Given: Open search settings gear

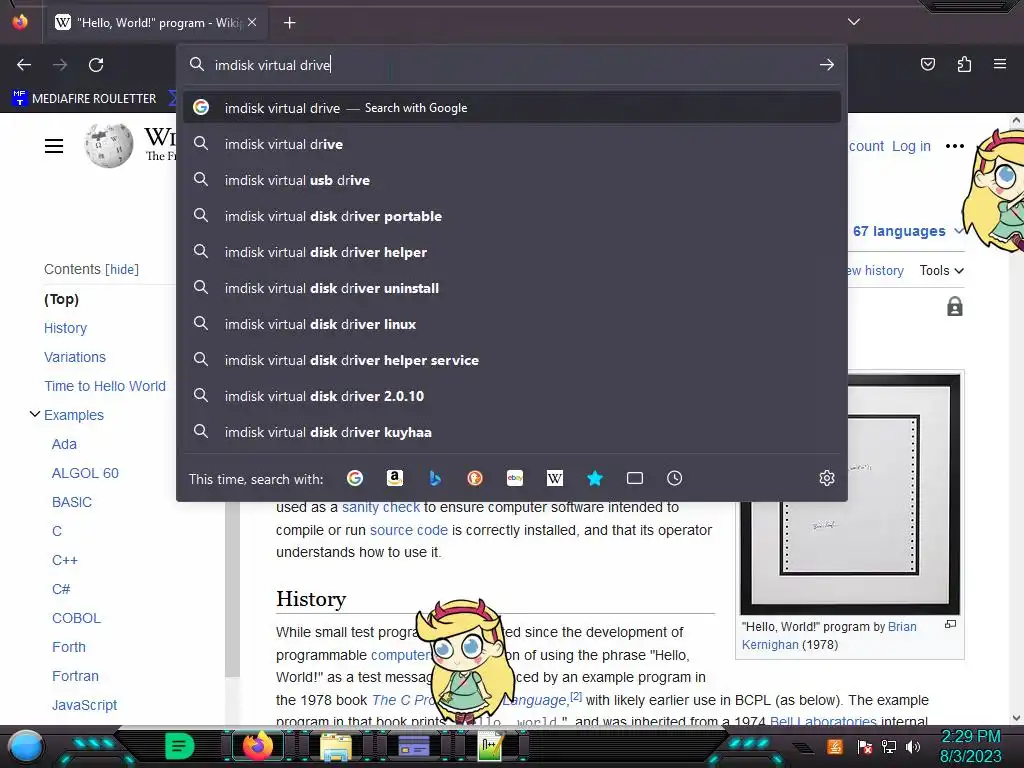Looking at the screenshot, I should pos(827,478).
